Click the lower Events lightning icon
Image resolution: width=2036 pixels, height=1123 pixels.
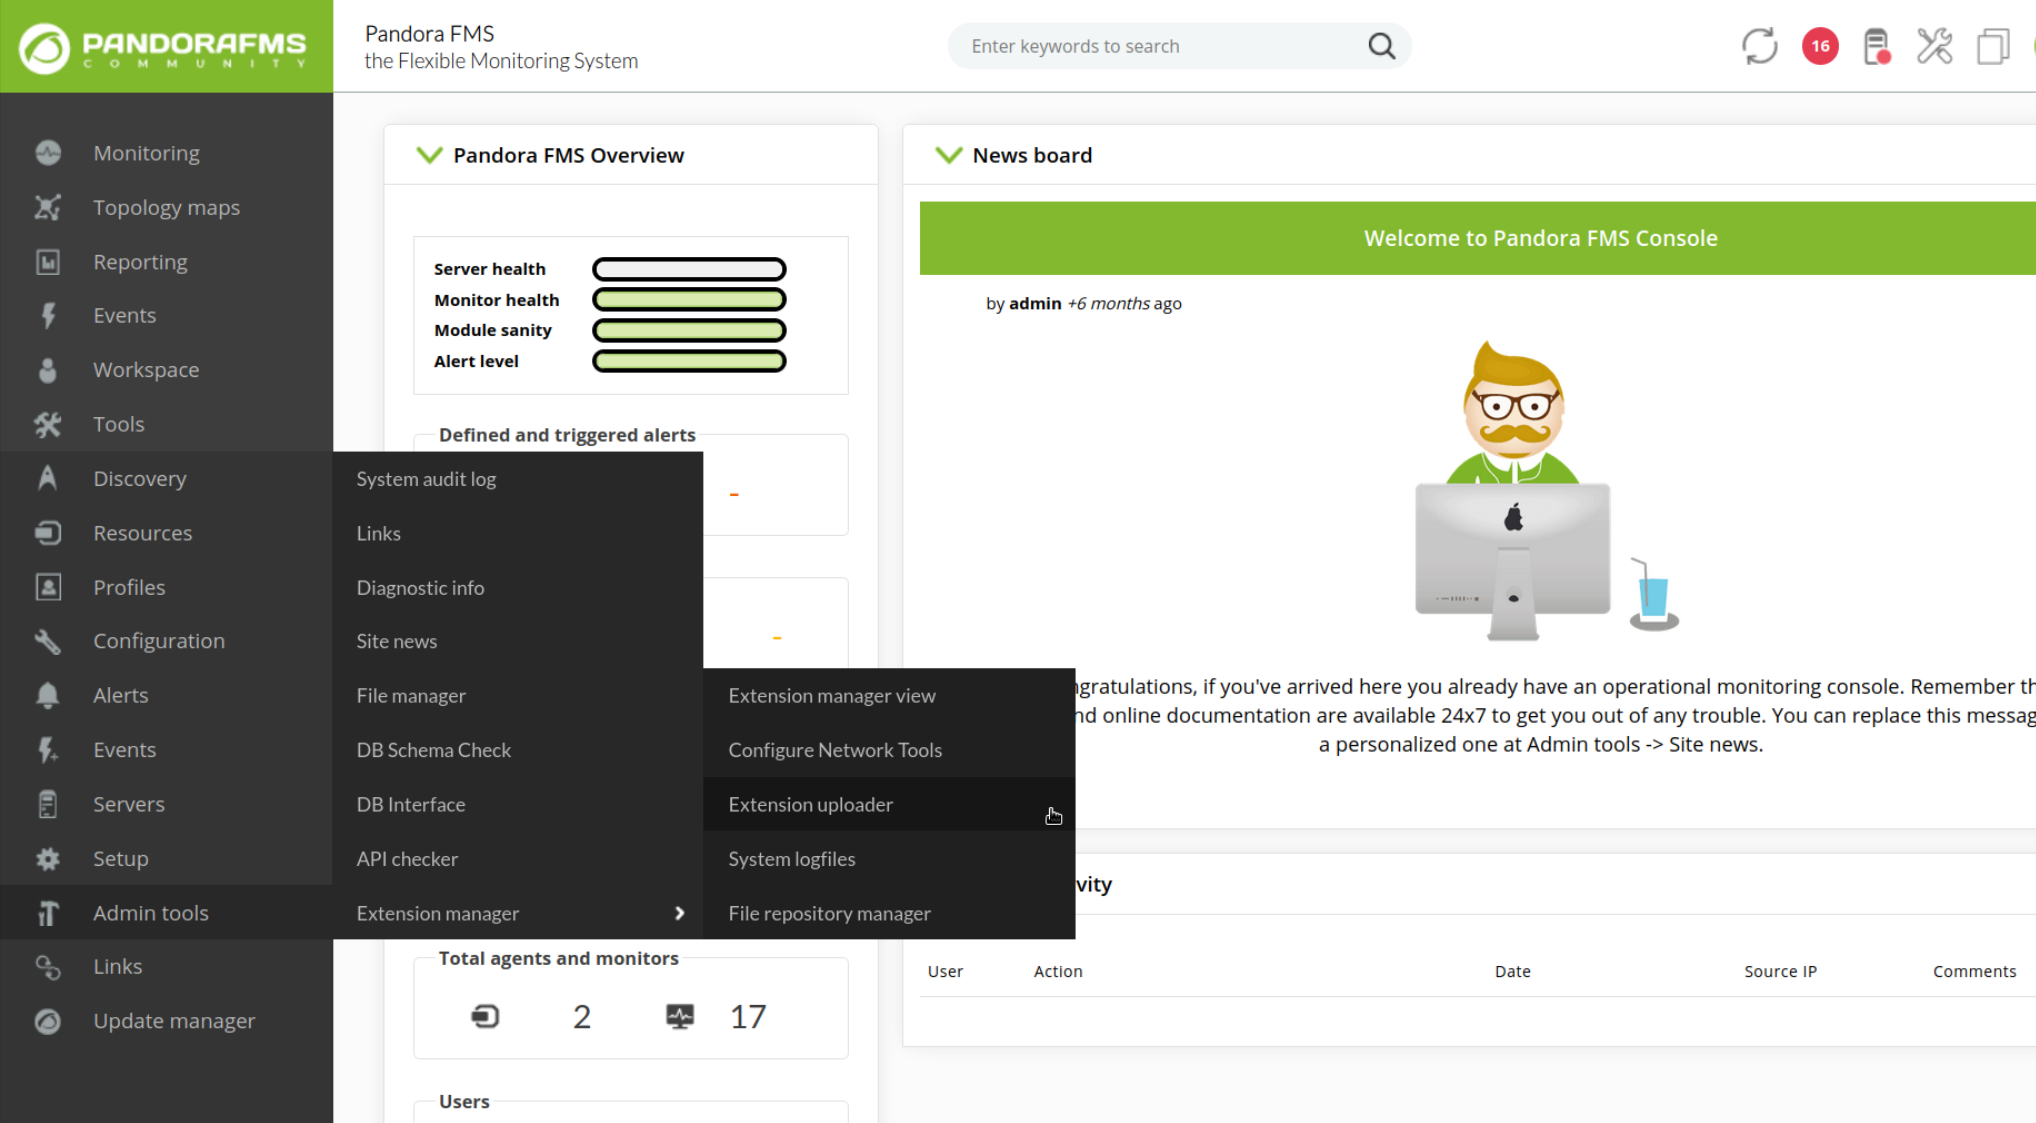(48, 750)
